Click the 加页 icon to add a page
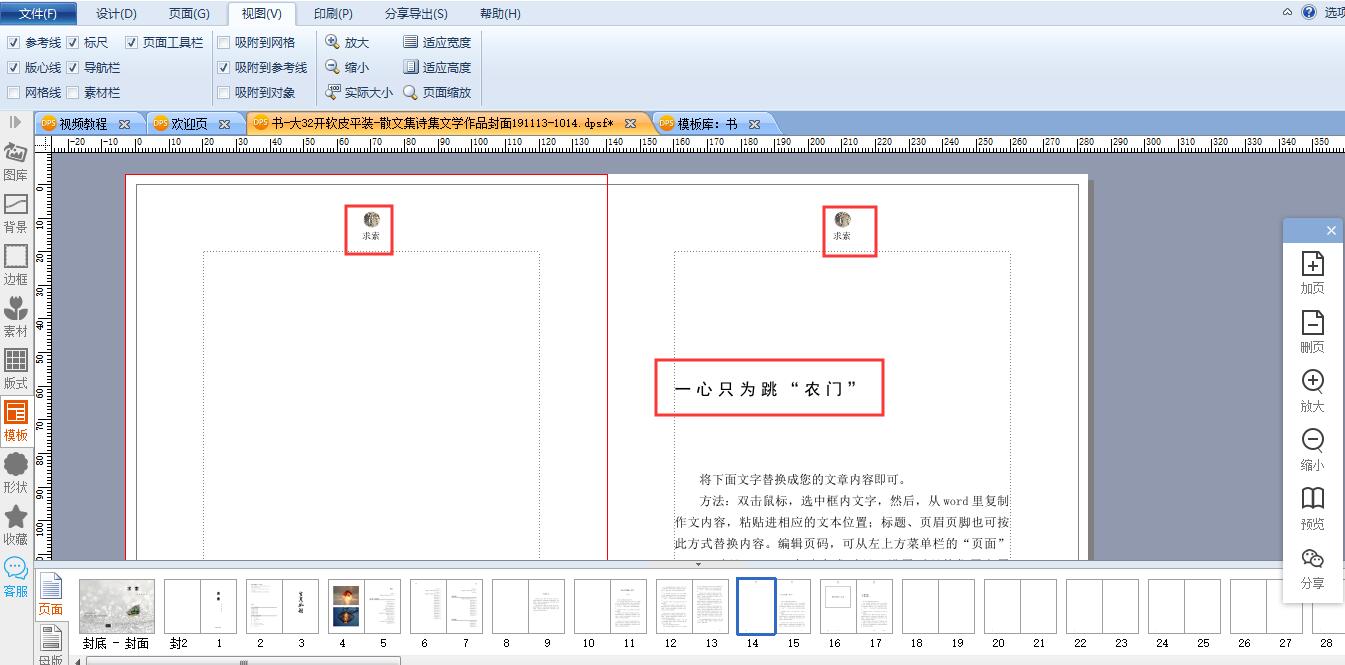The width and height of the screenshot is (1345, 665). pyautogui.click(x=1312, y=274)
